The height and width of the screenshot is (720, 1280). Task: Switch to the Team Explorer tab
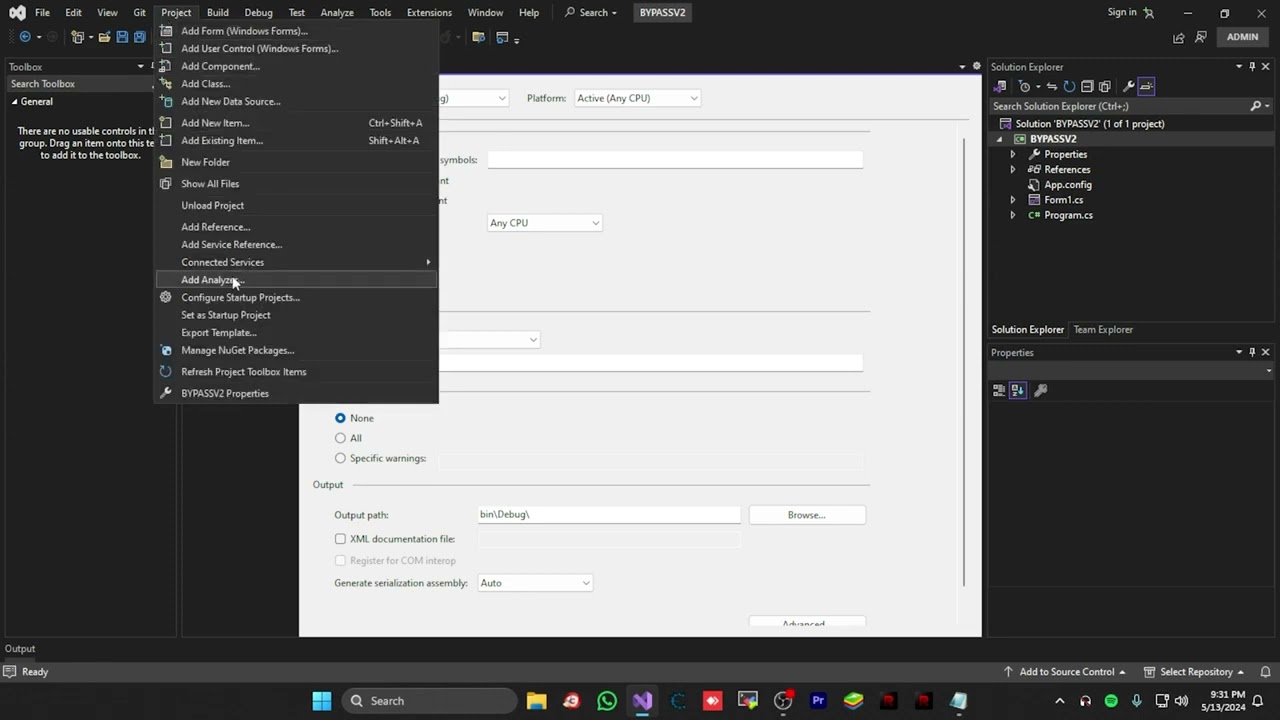[1103, 329]
